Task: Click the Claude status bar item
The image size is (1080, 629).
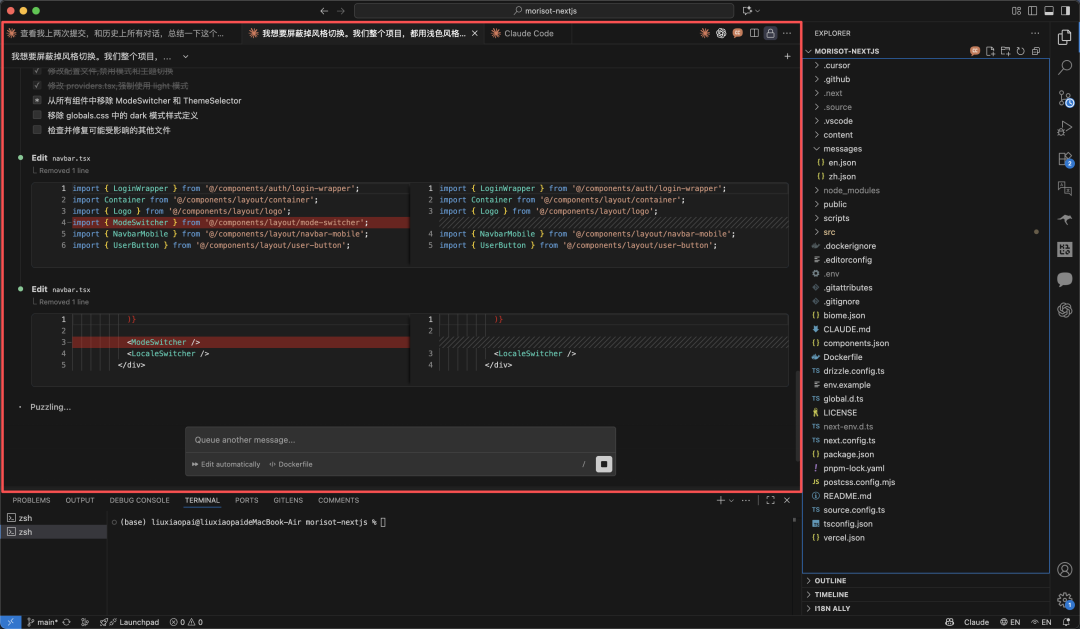Action: point(976,622)
